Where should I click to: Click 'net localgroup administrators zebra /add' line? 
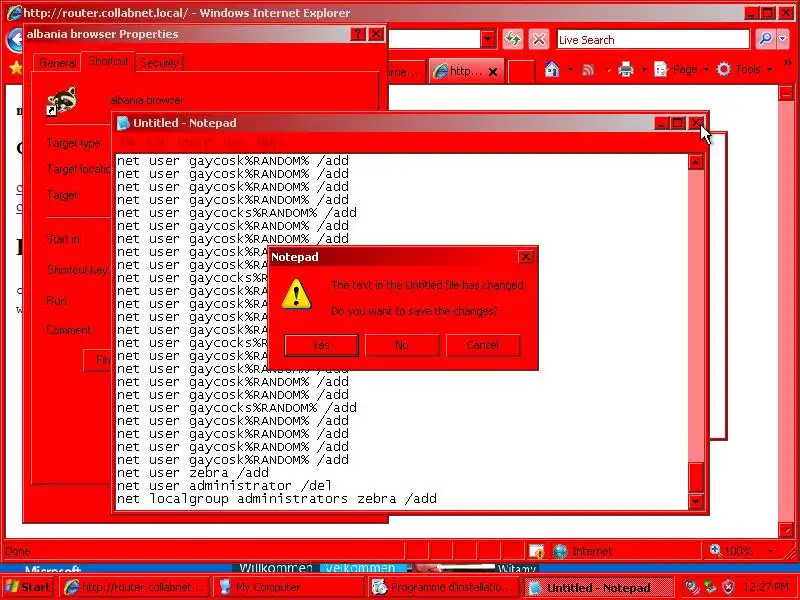277,499
